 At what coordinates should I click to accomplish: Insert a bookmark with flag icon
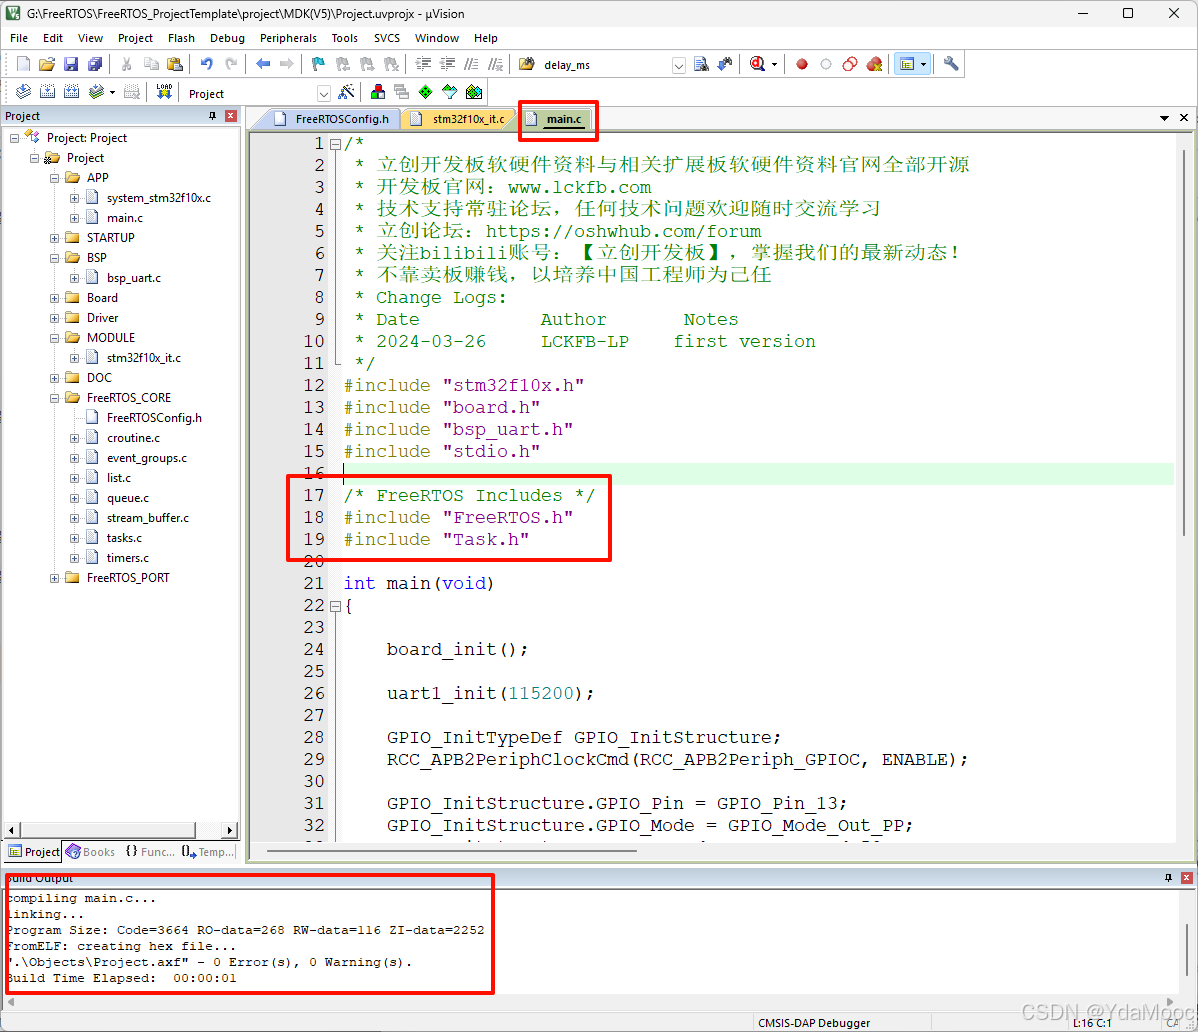318,64
